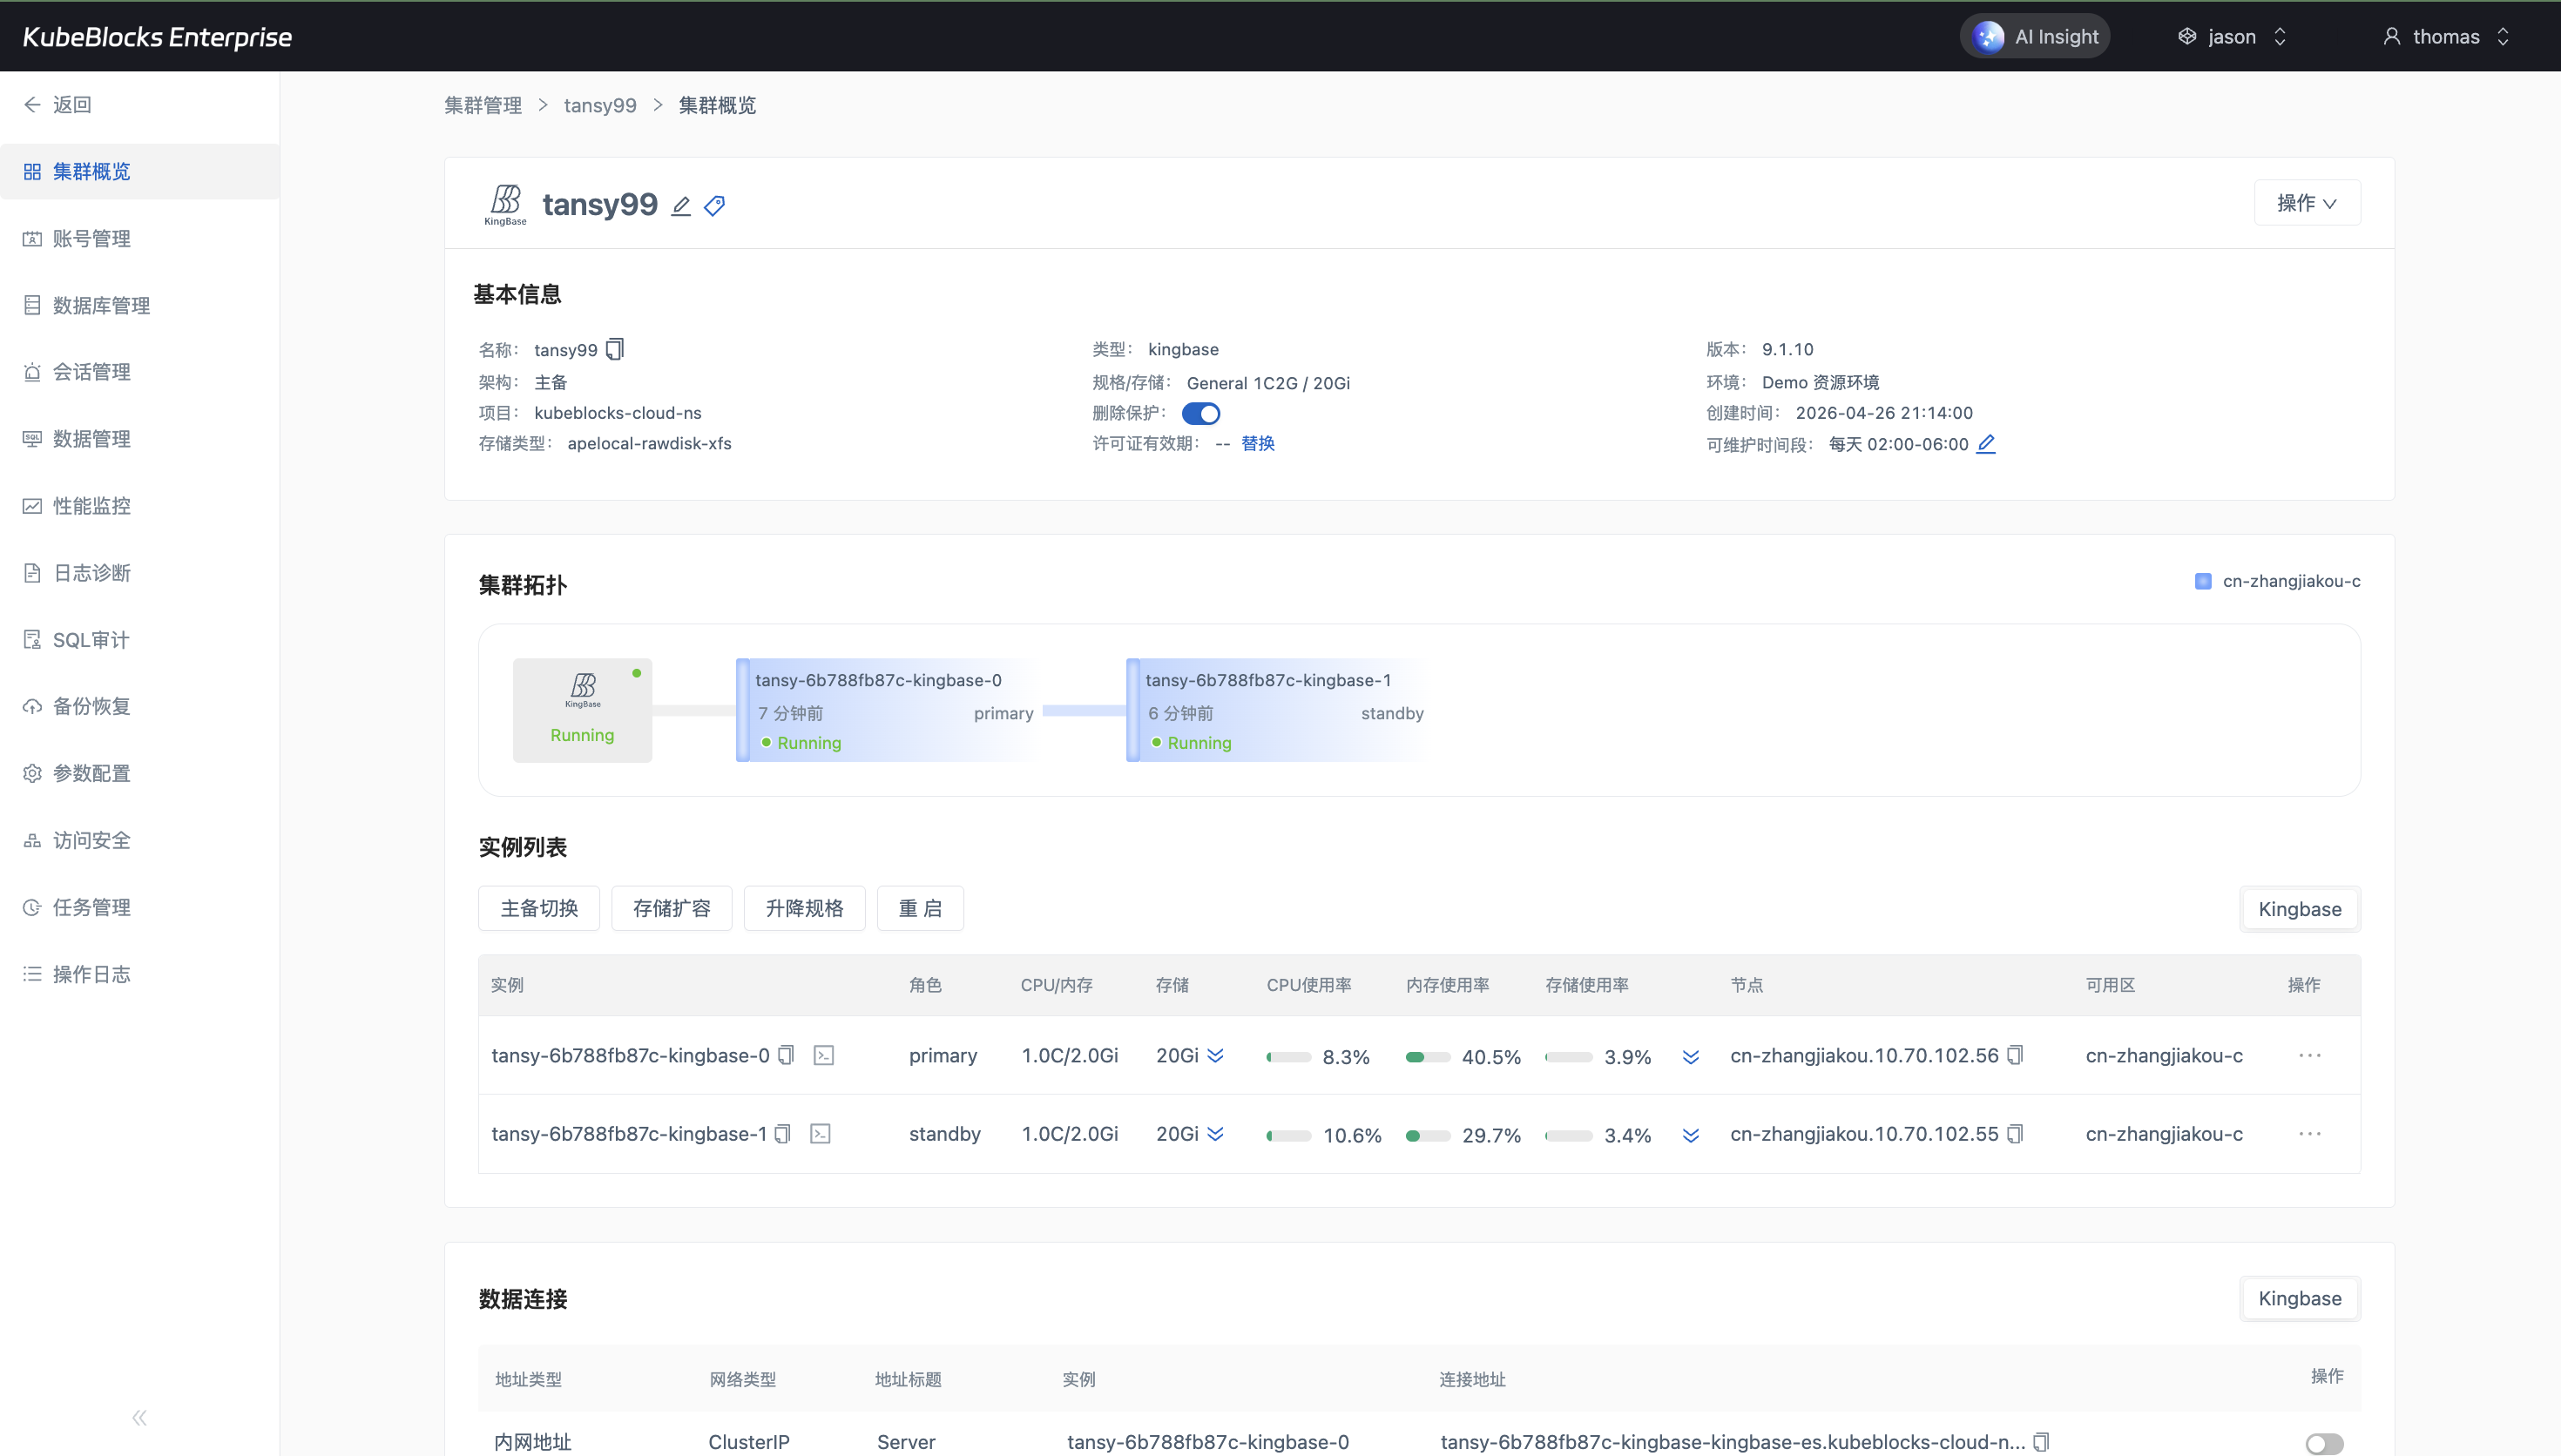Collapse the left sidebar
2561x1456 pixels.
click(139, 1417)
